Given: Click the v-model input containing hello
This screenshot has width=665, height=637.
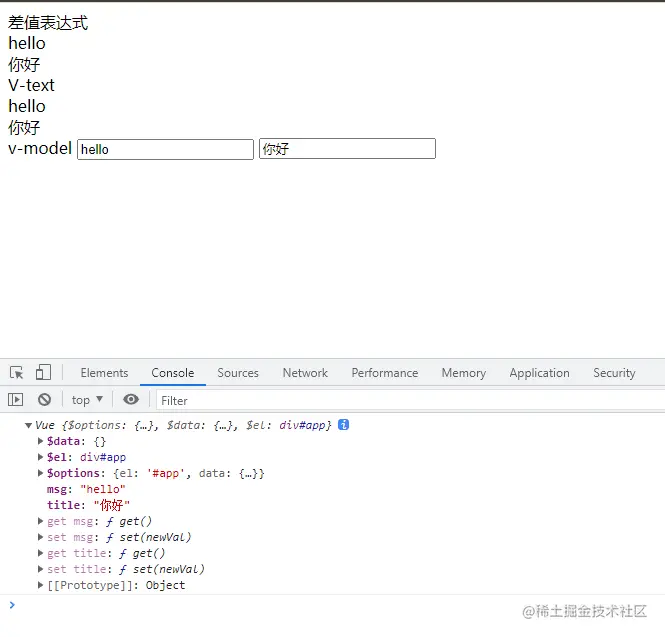Looking at the screenshot, I should (165, 149).
